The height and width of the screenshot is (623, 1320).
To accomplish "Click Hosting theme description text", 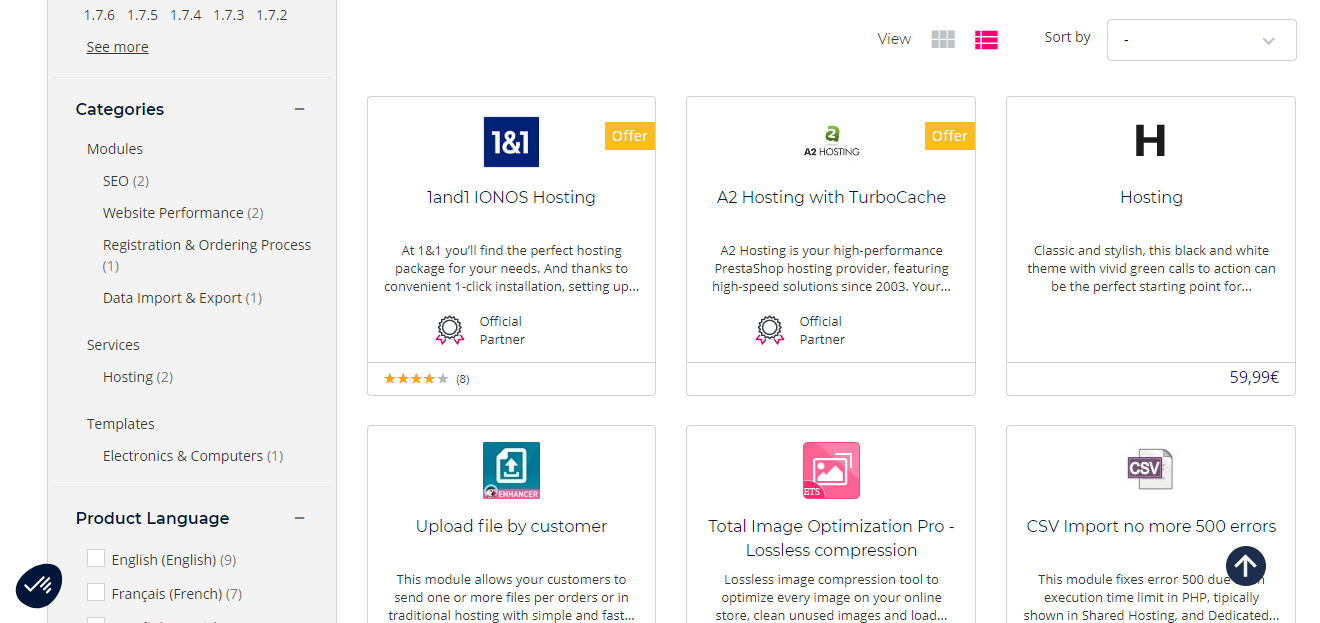I will click(x=1151, y=268).
